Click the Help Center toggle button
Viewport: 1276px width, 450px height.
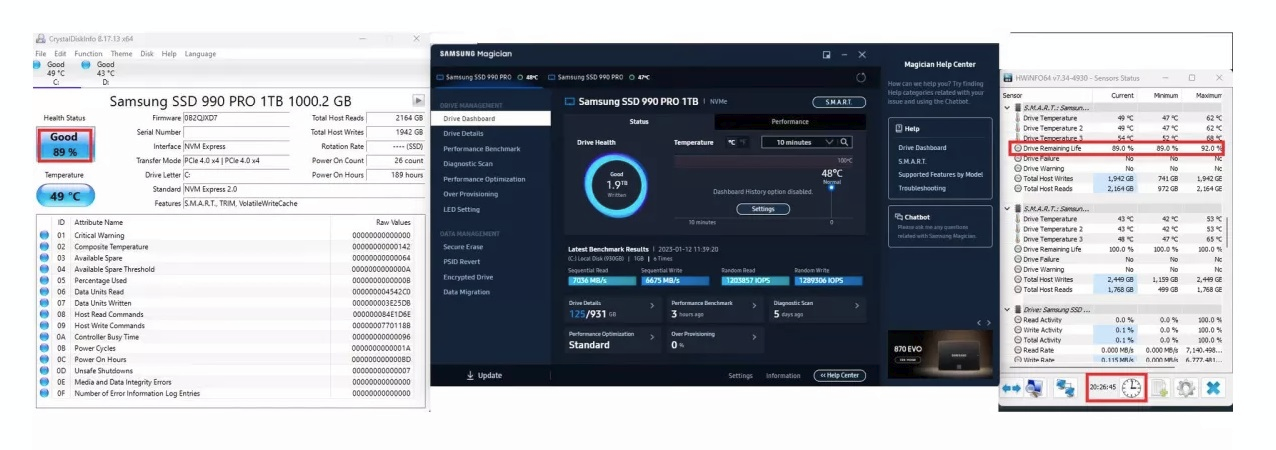(x=839, y=376)
